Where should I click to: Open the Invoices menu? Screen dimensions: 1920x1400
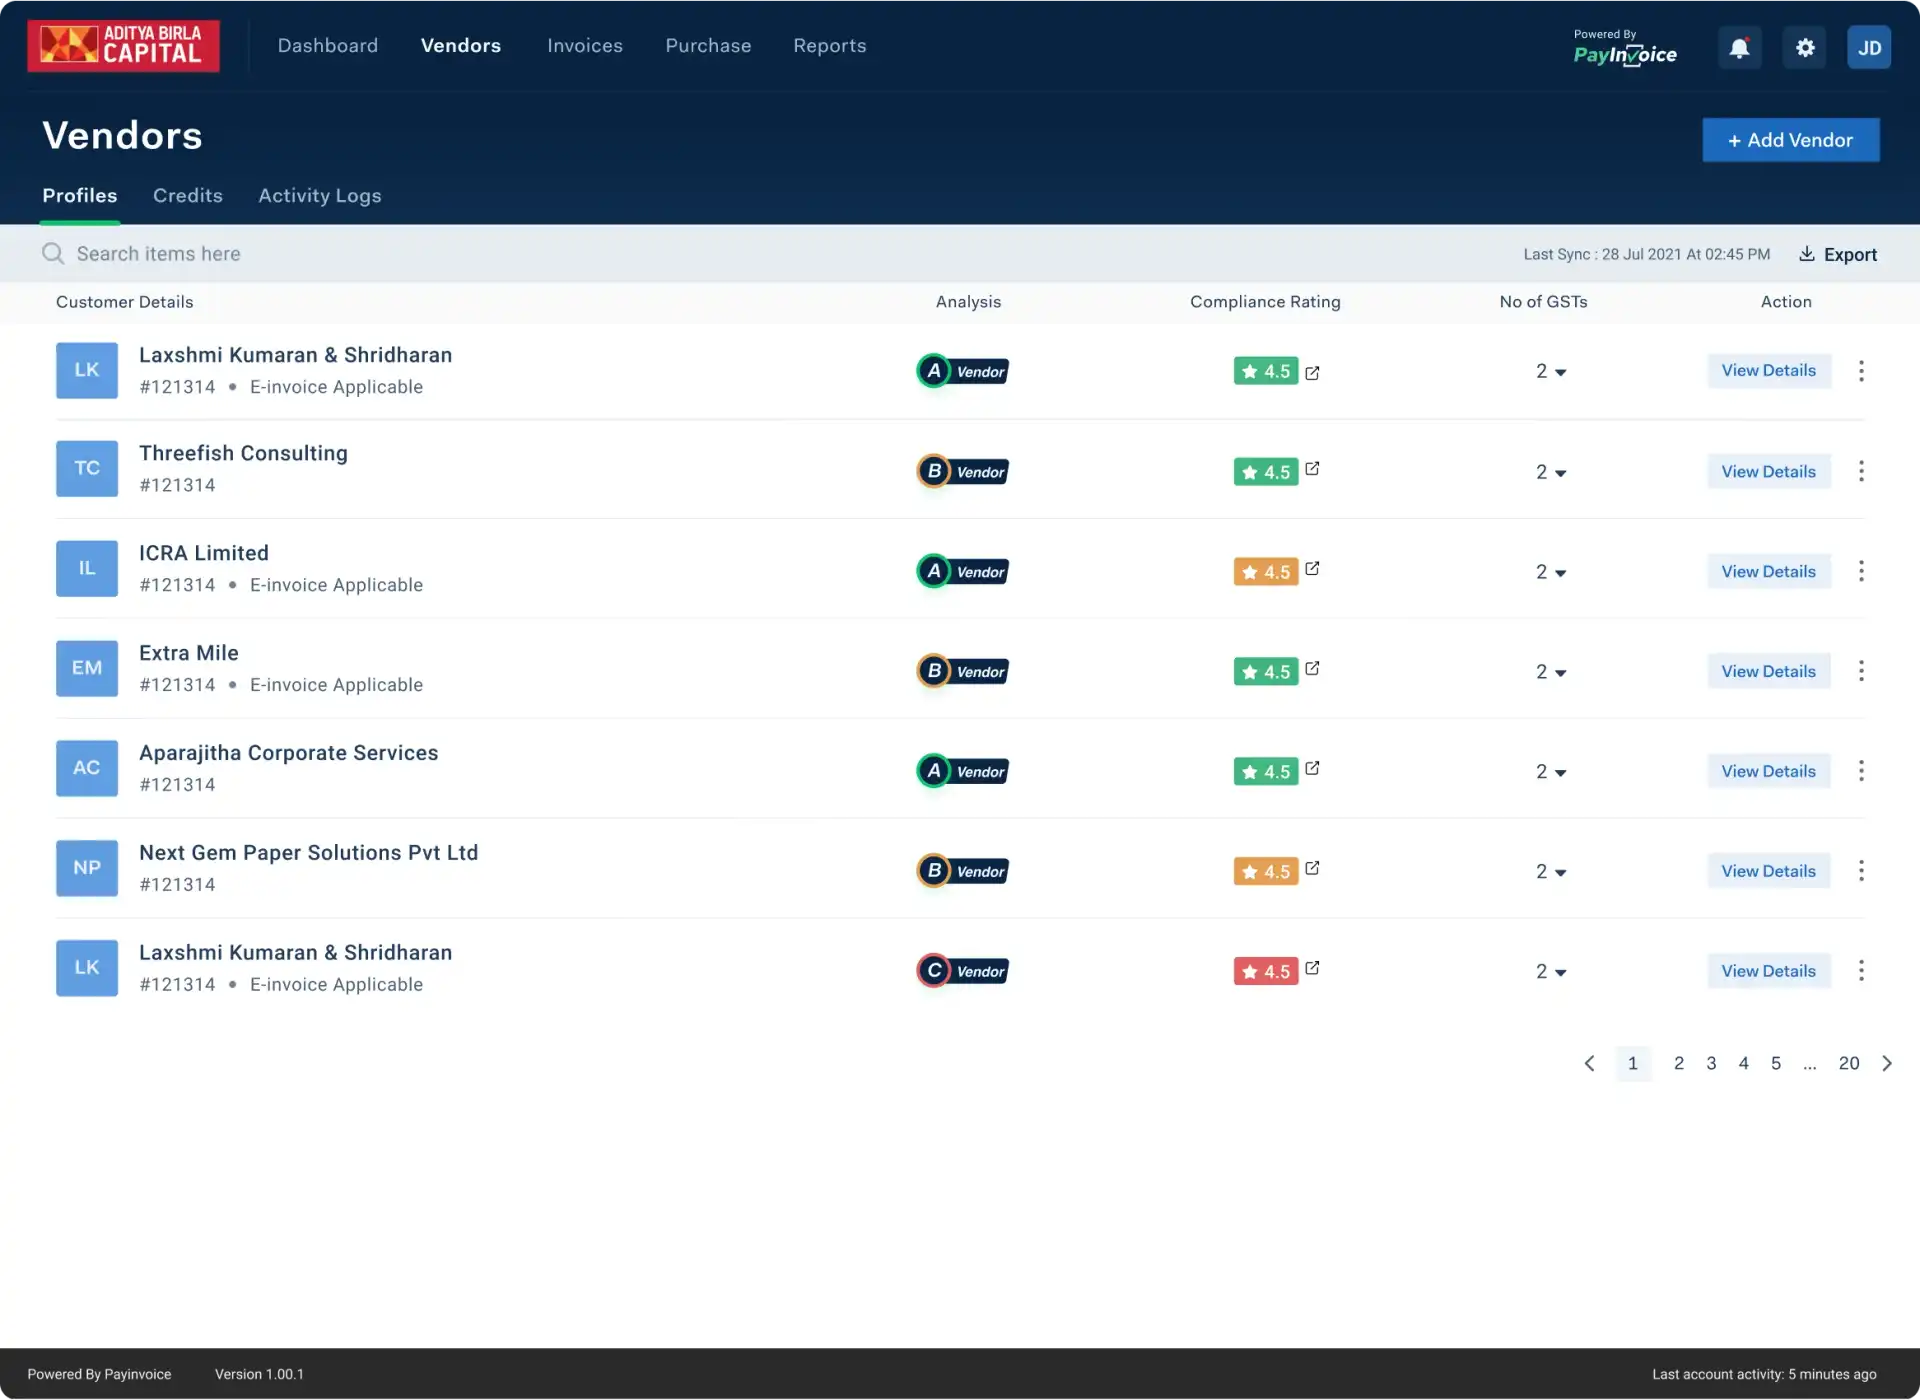click(585, 46)
